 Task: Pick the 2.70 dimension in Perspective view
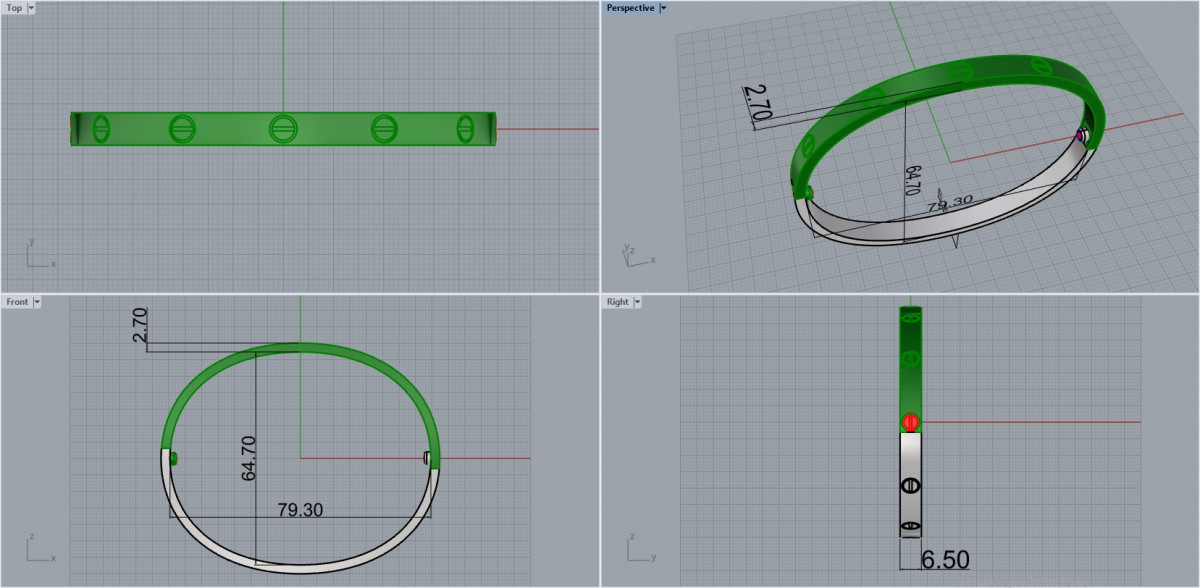tap(757, 103)
